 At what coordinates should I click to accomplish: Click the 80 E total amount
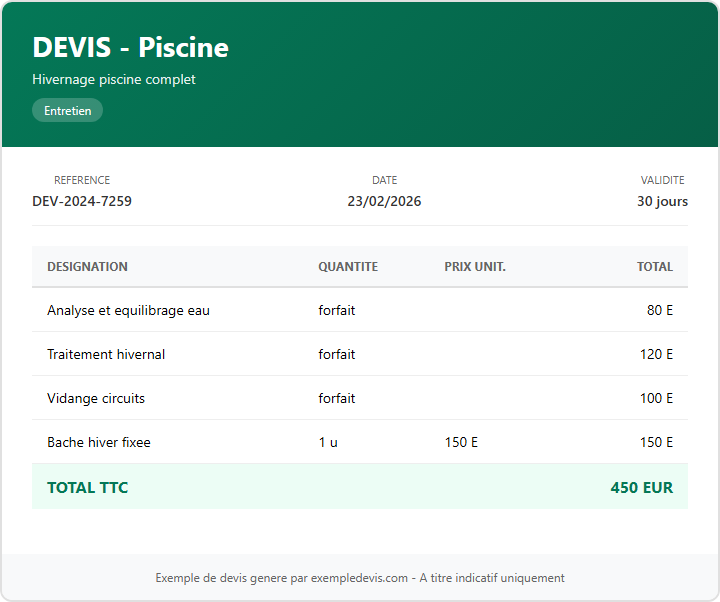660,310
